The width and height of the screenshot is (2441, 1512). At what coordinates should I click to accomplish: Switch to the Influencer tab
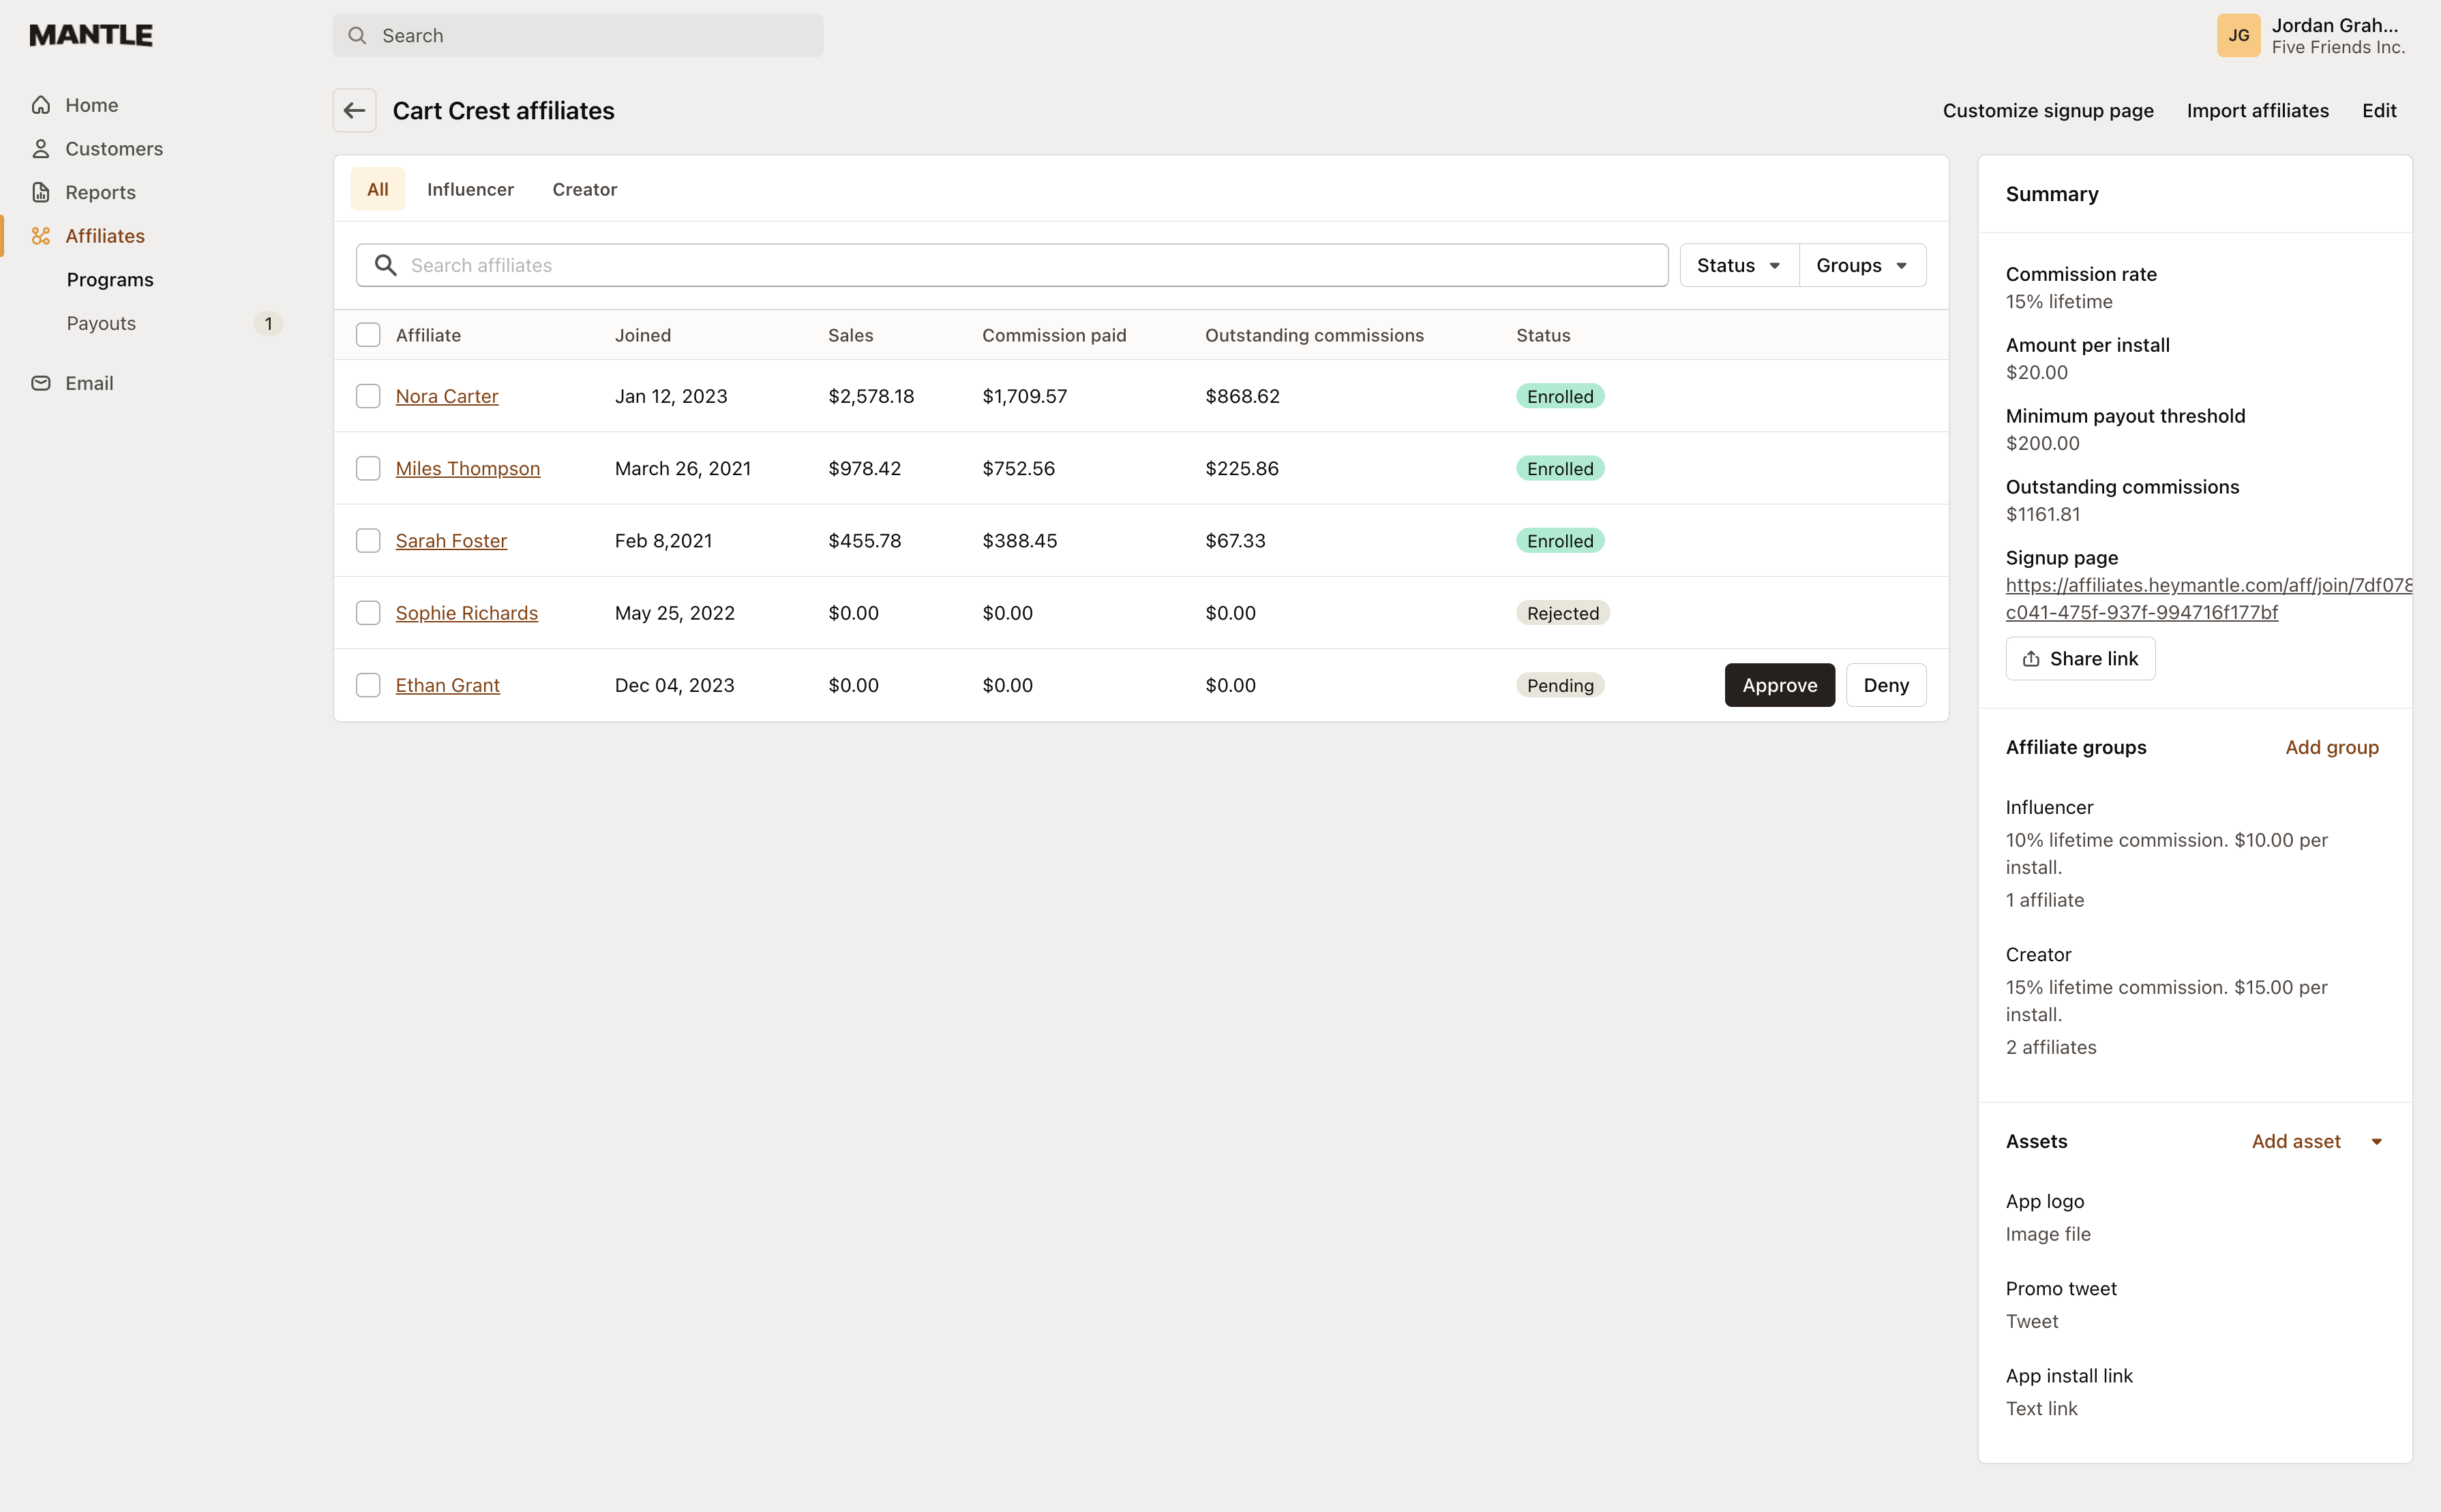point(470,189)
